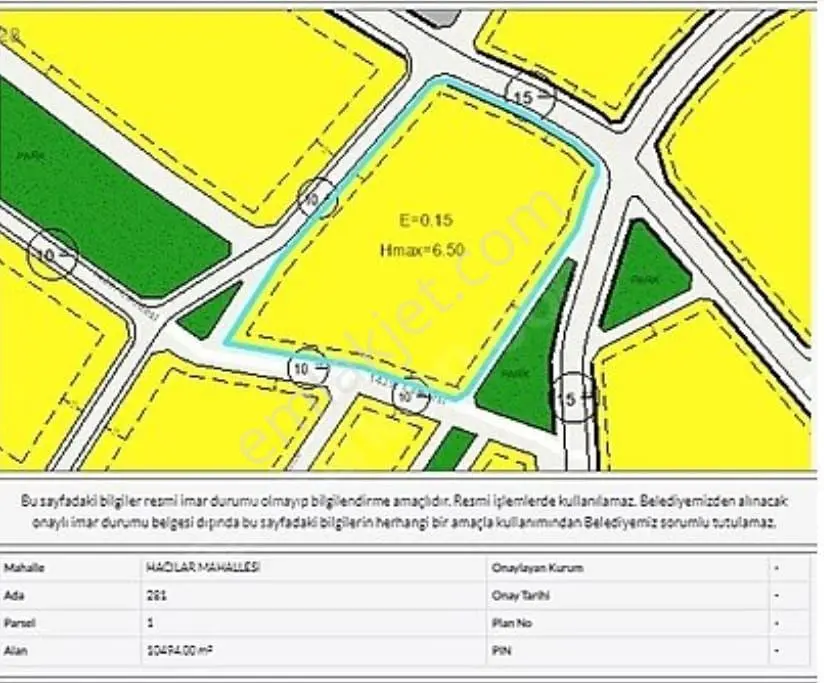Click the Parsel value '1'
The image size is (824, 683).
(x=150, y=623)
